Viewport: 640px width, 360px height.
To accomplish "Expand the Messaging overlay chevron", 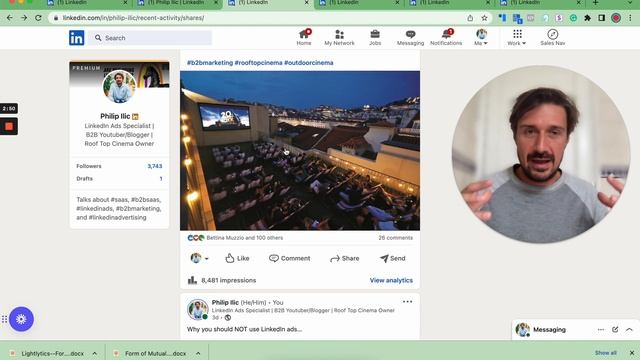I will pyautogui.click(x=629, y=329).
